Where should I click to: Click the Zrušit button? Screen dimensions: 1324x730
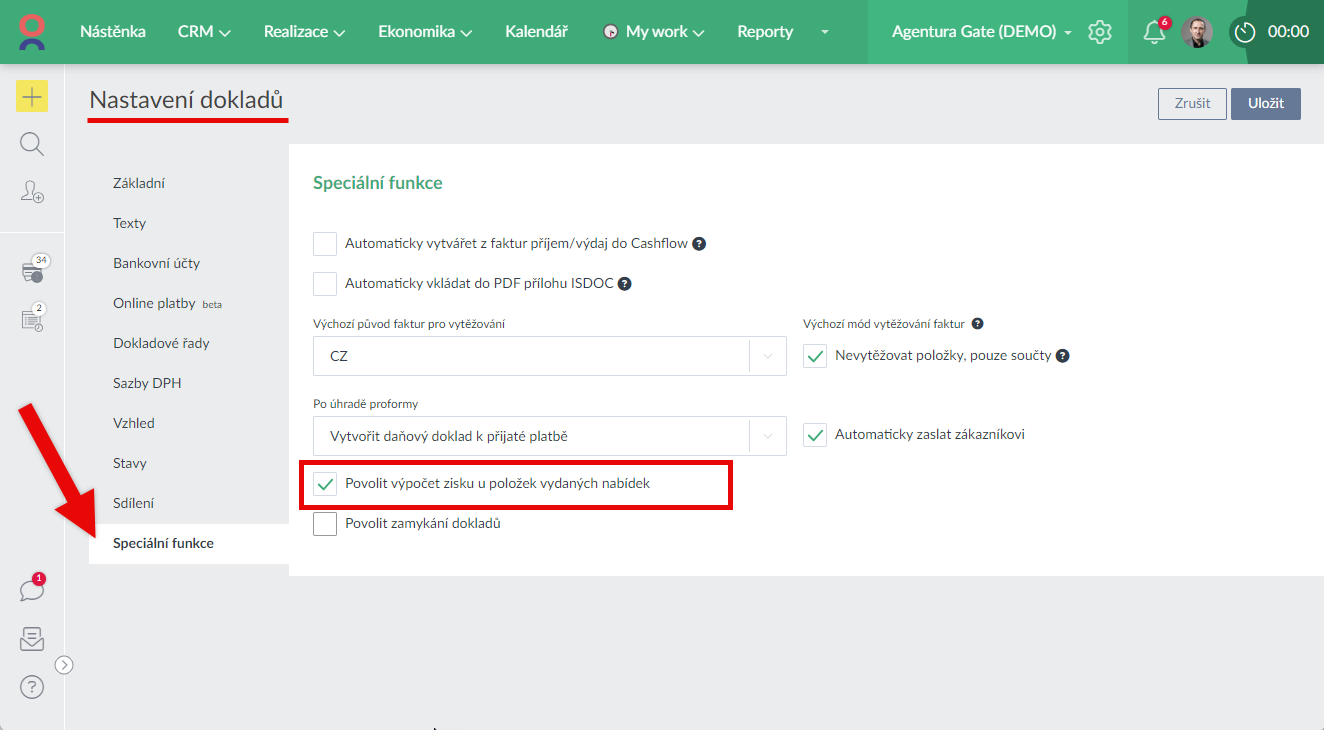pyautogui.click(x=1192, y=104)
